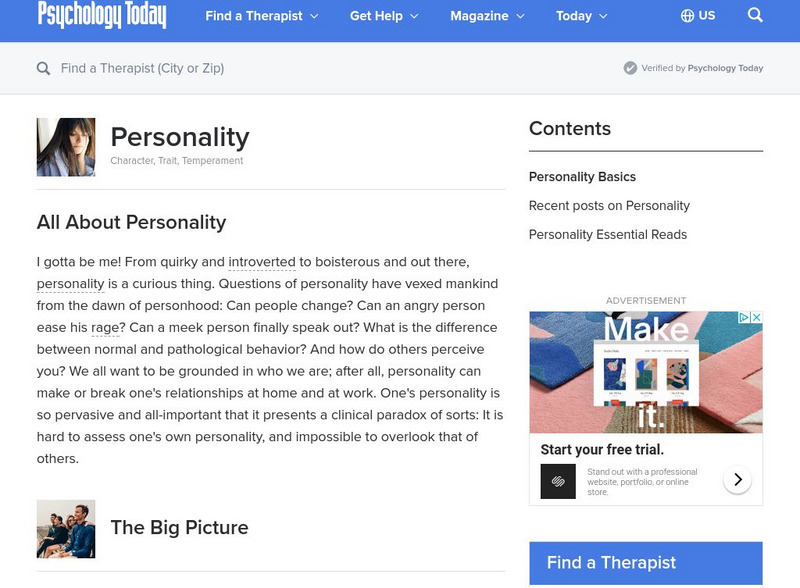Open the Today menu in the navbar
Viewport: 800px width, 588px height.
[581, 16]
